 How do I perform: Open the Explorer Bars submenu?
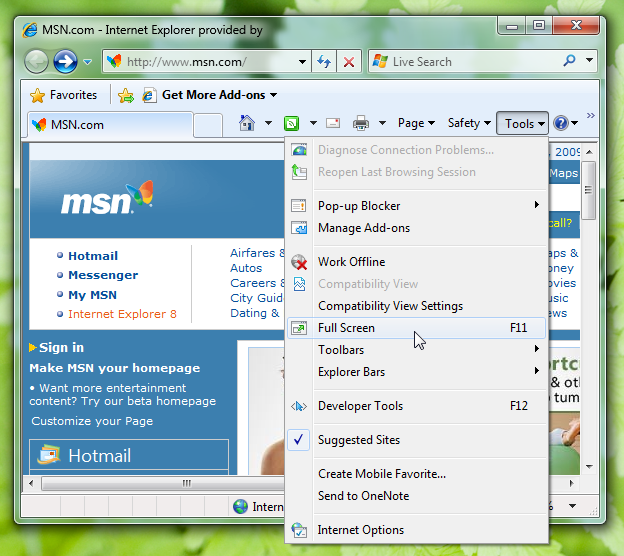pyautogui.click(x=417, y=372)
